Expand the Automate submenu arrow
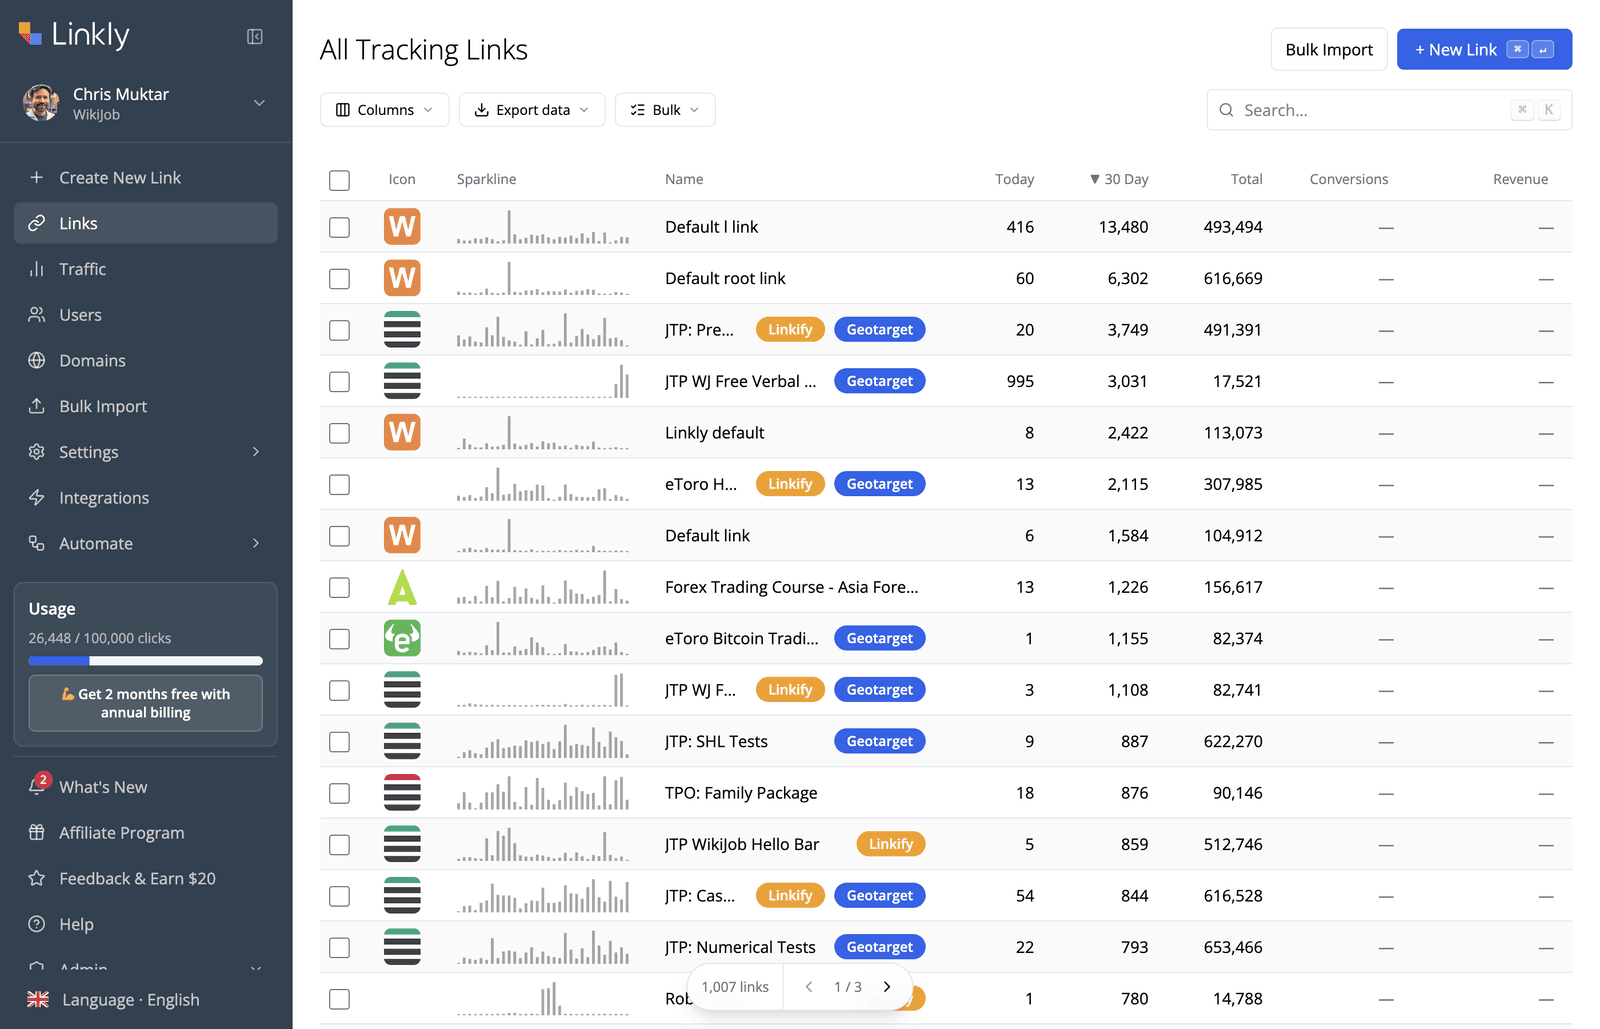The height and width of the screenshot is (1029, 1600). (256, 543)
